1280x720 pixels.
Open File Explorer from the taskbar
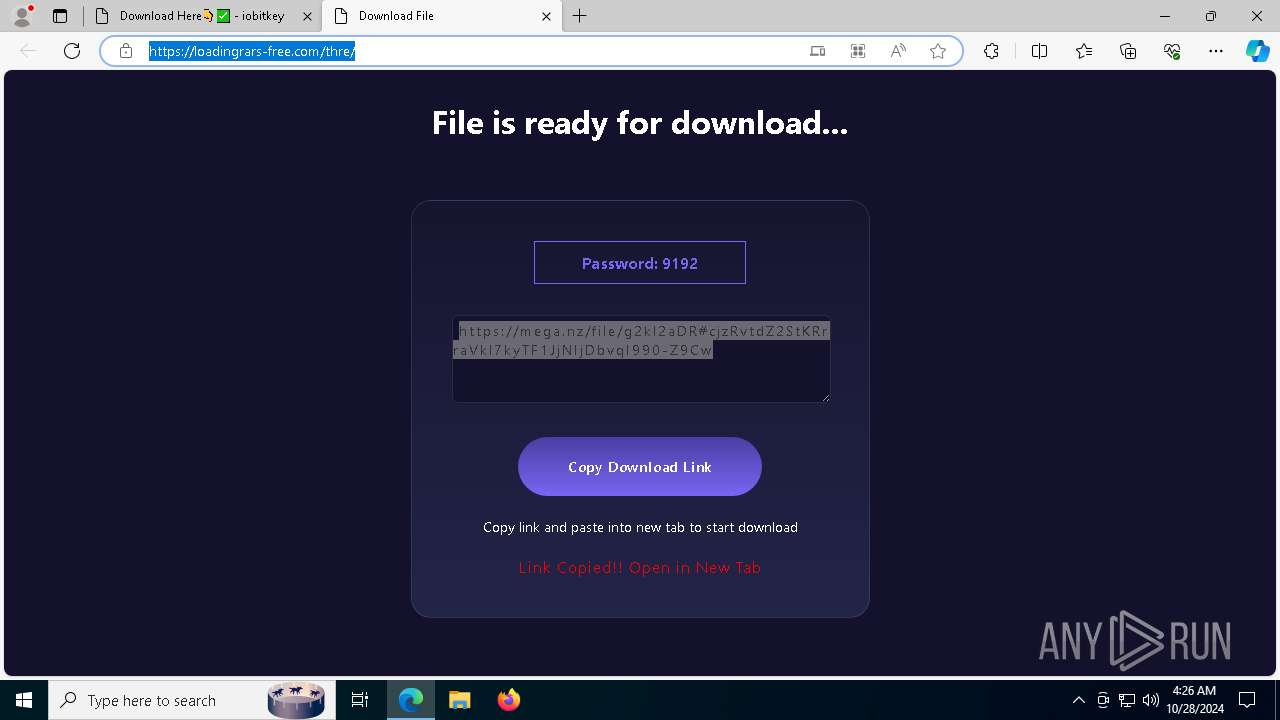459,700
